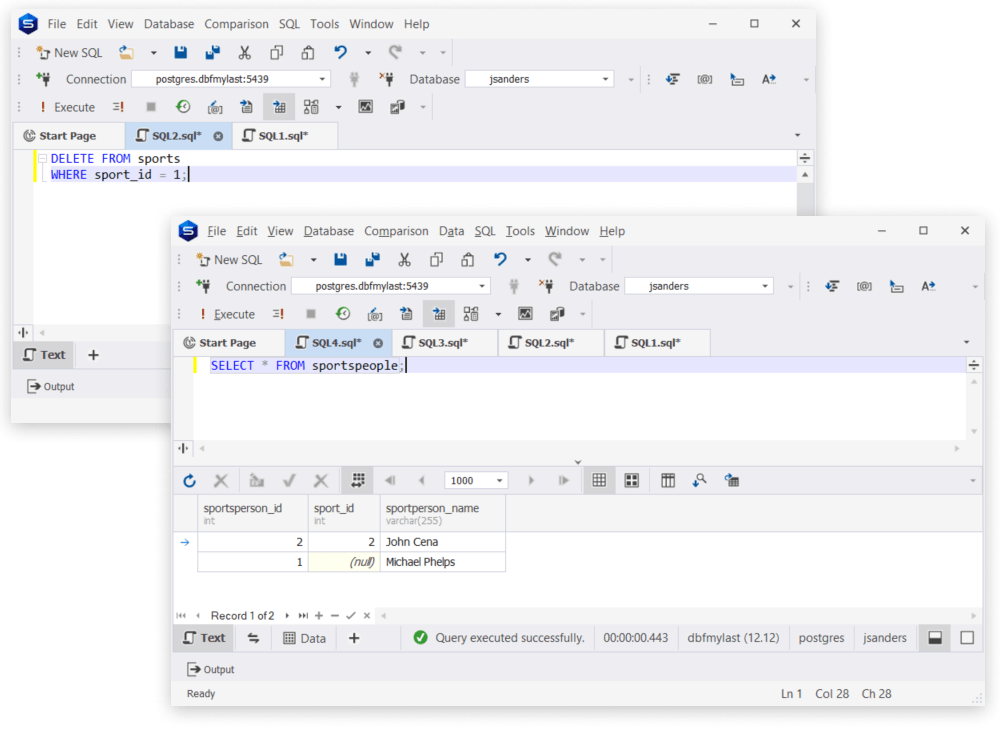Select the (null) sport_id cell
The image size is (1000, 729).
tap(344, 562)
